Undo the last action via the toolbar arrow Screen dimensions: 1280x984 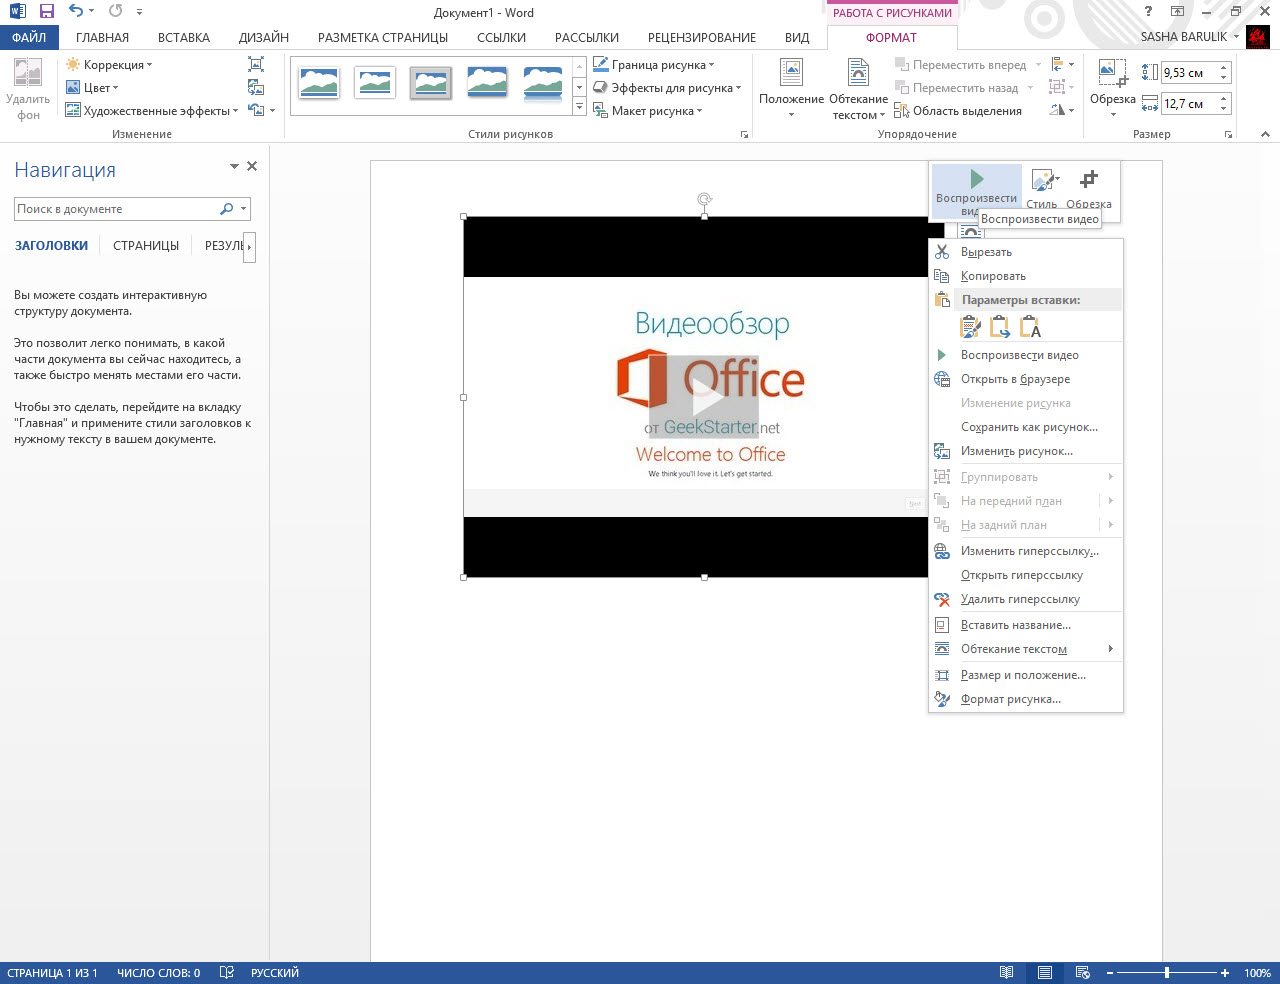pos(76,12)
